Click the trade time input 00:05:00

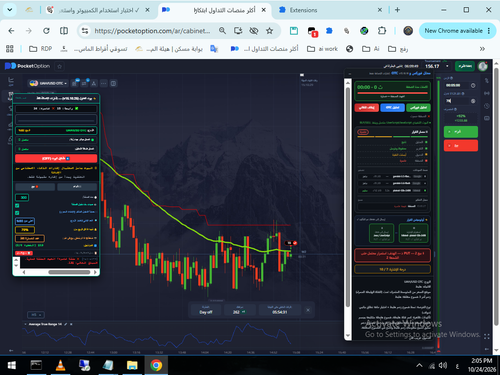click(456, 86)
